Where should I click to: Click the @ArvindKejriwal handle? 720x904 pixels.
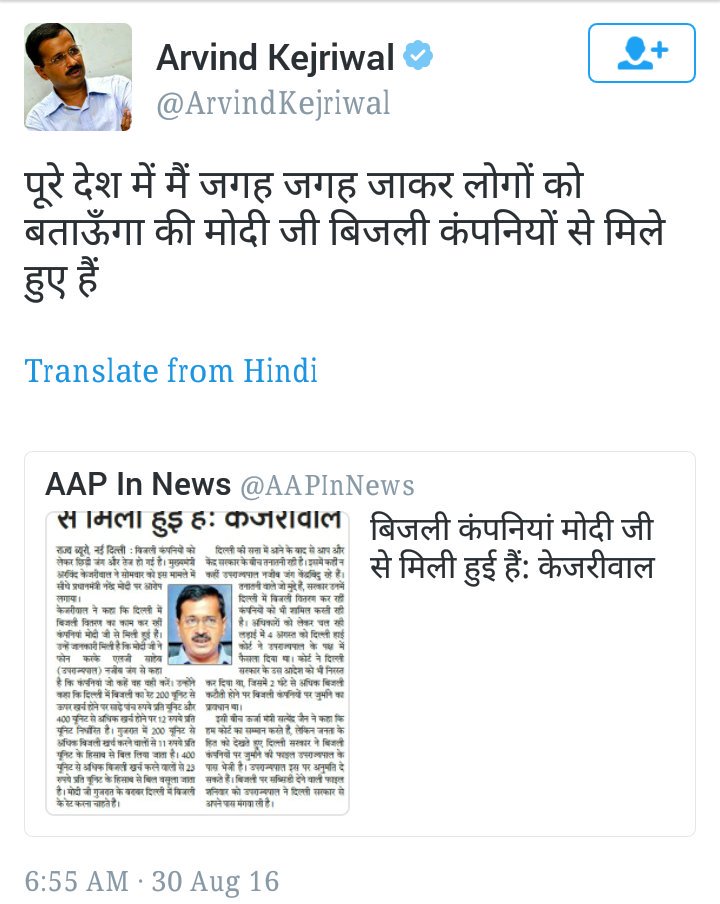click(x=273, y=104)
